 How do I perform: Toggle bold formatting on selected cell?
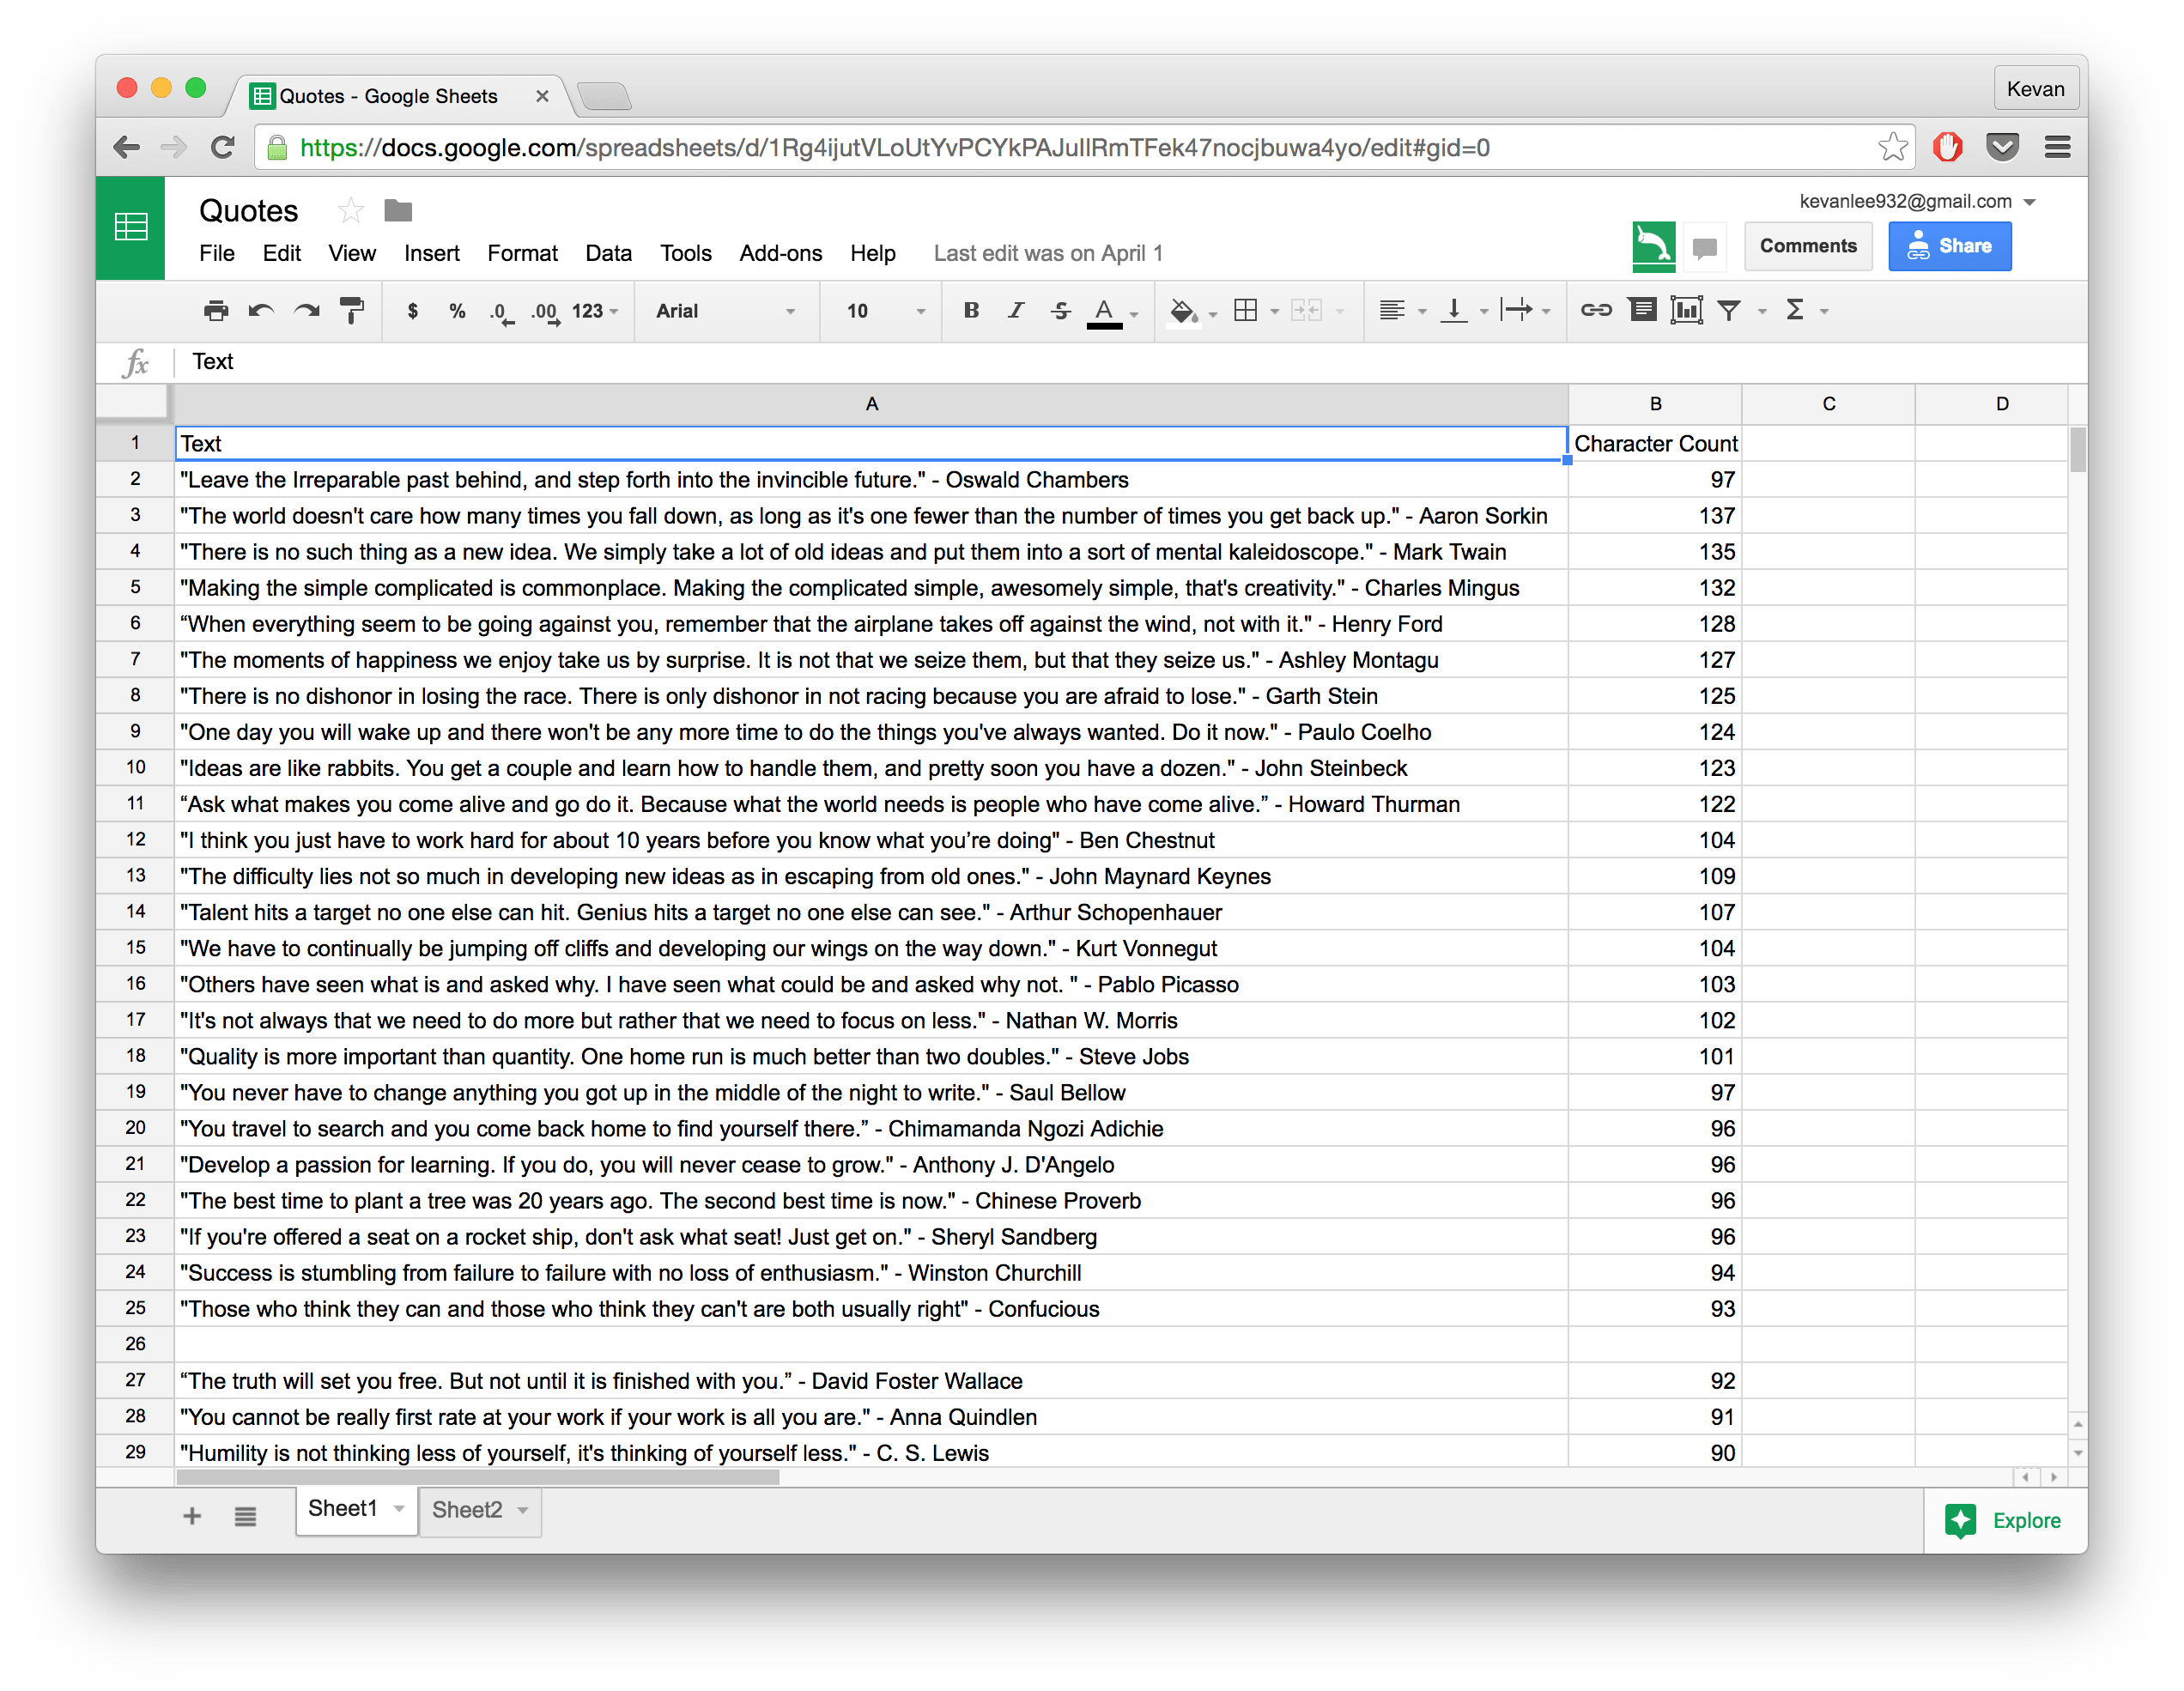[971, 311]
